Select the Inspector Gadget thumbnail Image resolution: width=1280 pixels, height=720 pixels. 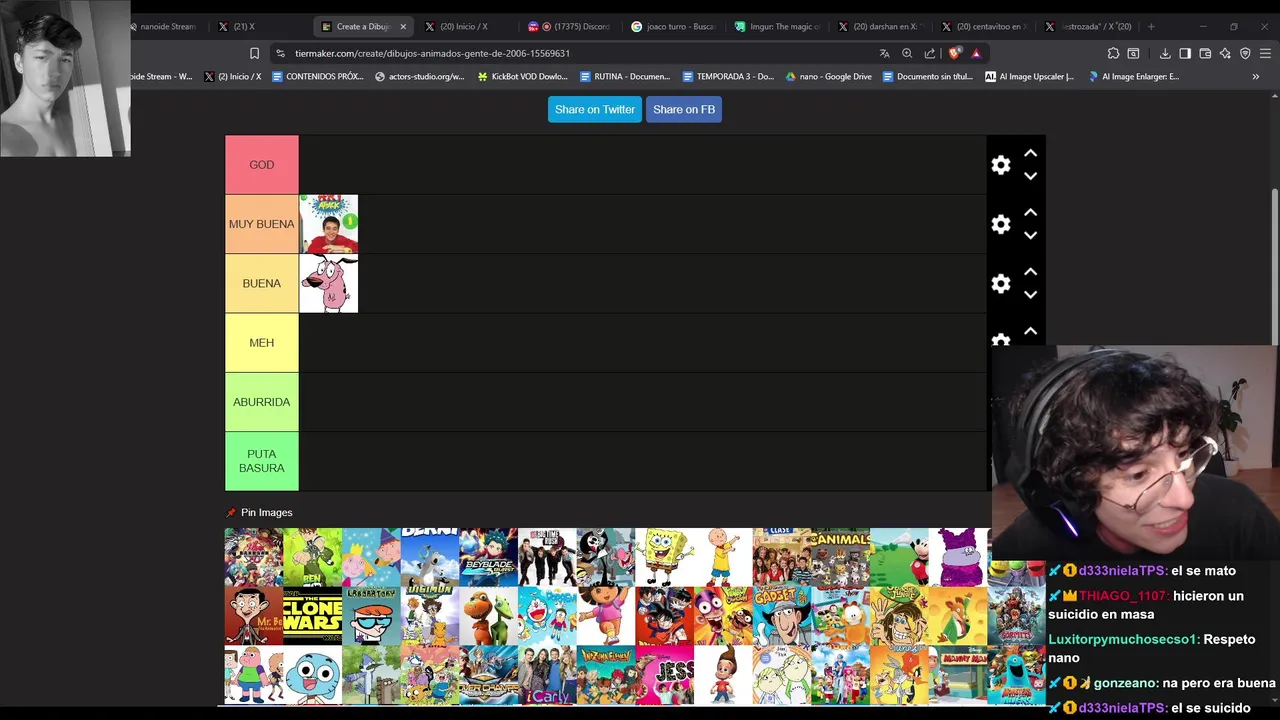[782, 616]
